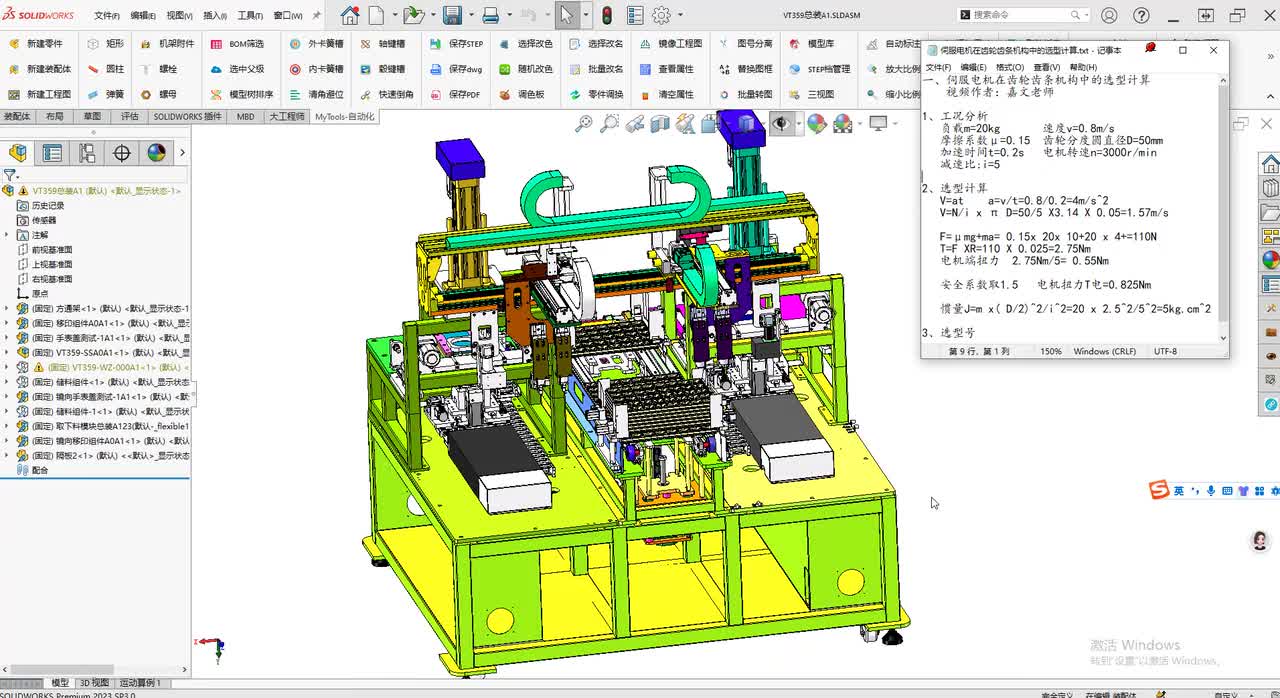Click 保存dwg export tool
Screen dimensions: 1280x698
[456, 69]
